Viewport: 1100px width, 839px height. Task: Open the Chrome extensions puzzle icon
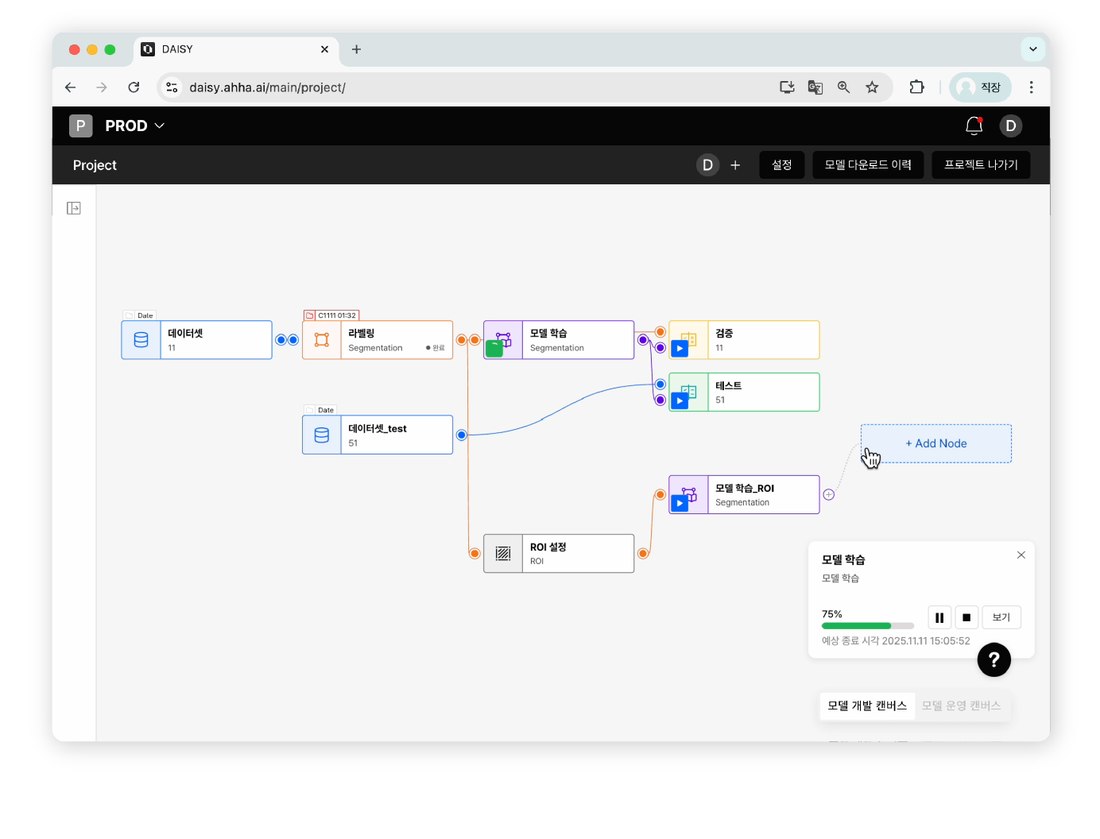pos(917,87)
